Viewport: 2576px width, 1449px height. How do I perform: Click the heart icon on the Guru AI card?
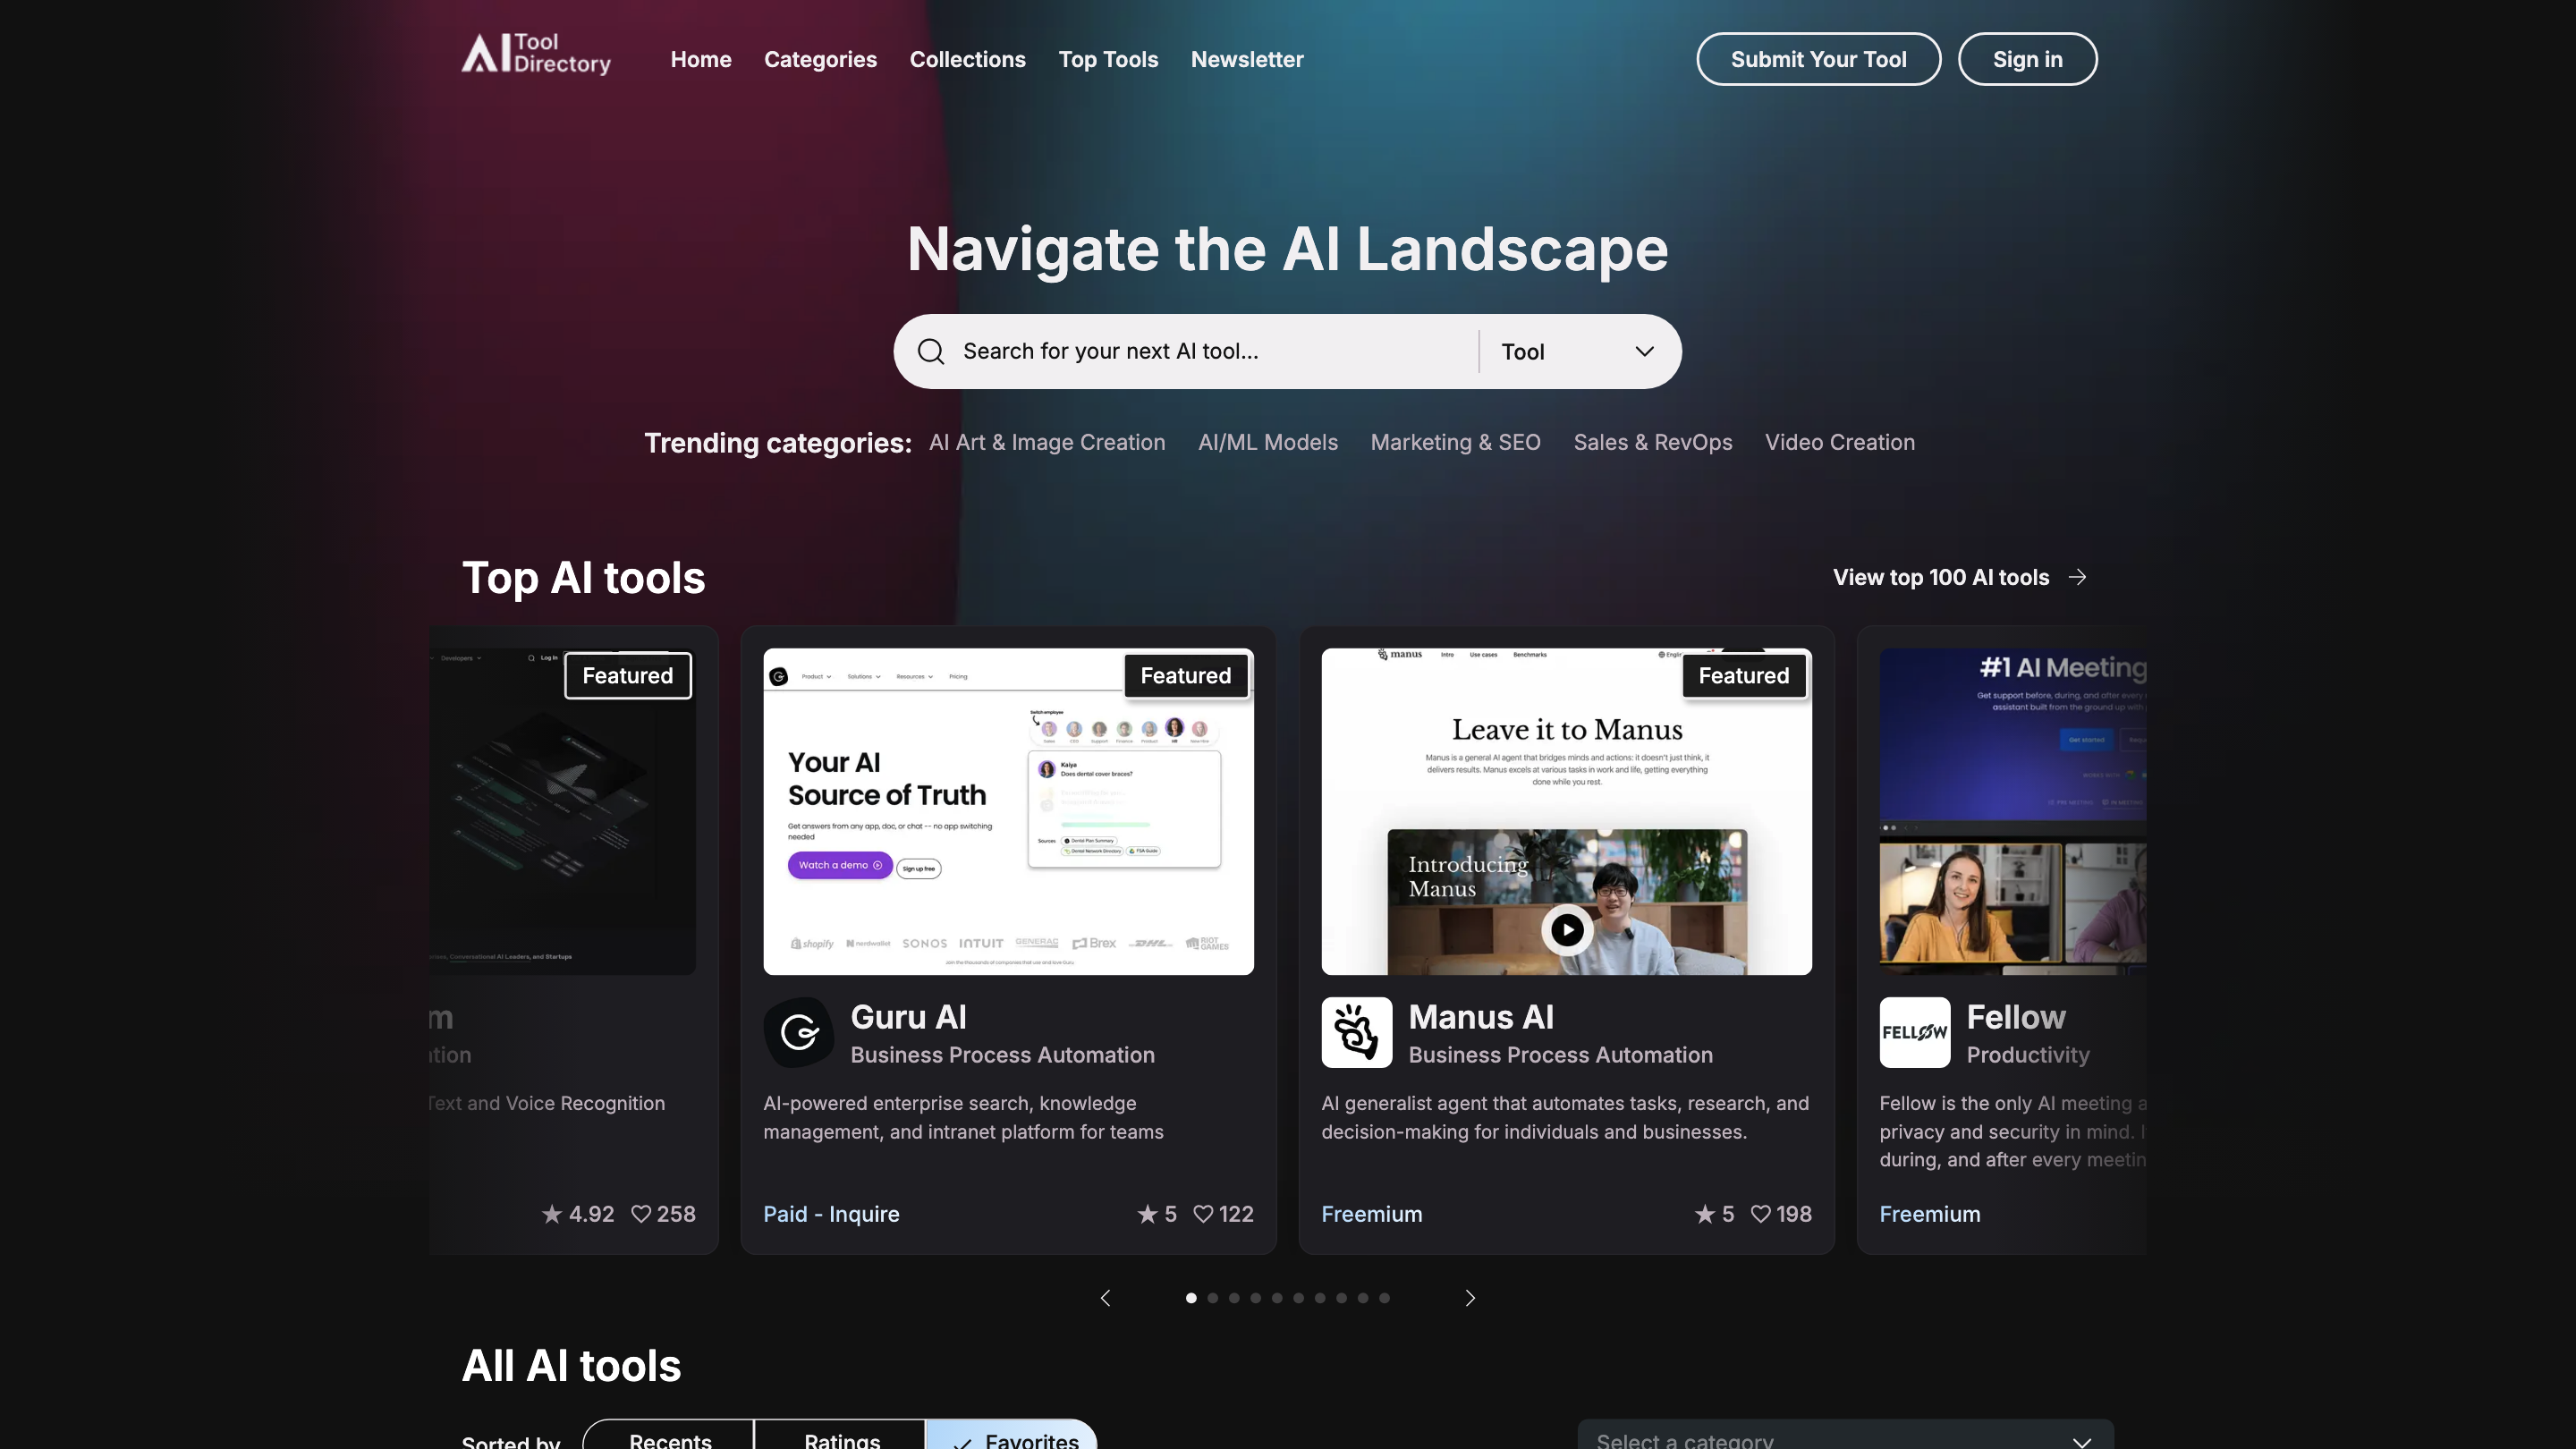pyautogui.click(x=1203, y=1214)
